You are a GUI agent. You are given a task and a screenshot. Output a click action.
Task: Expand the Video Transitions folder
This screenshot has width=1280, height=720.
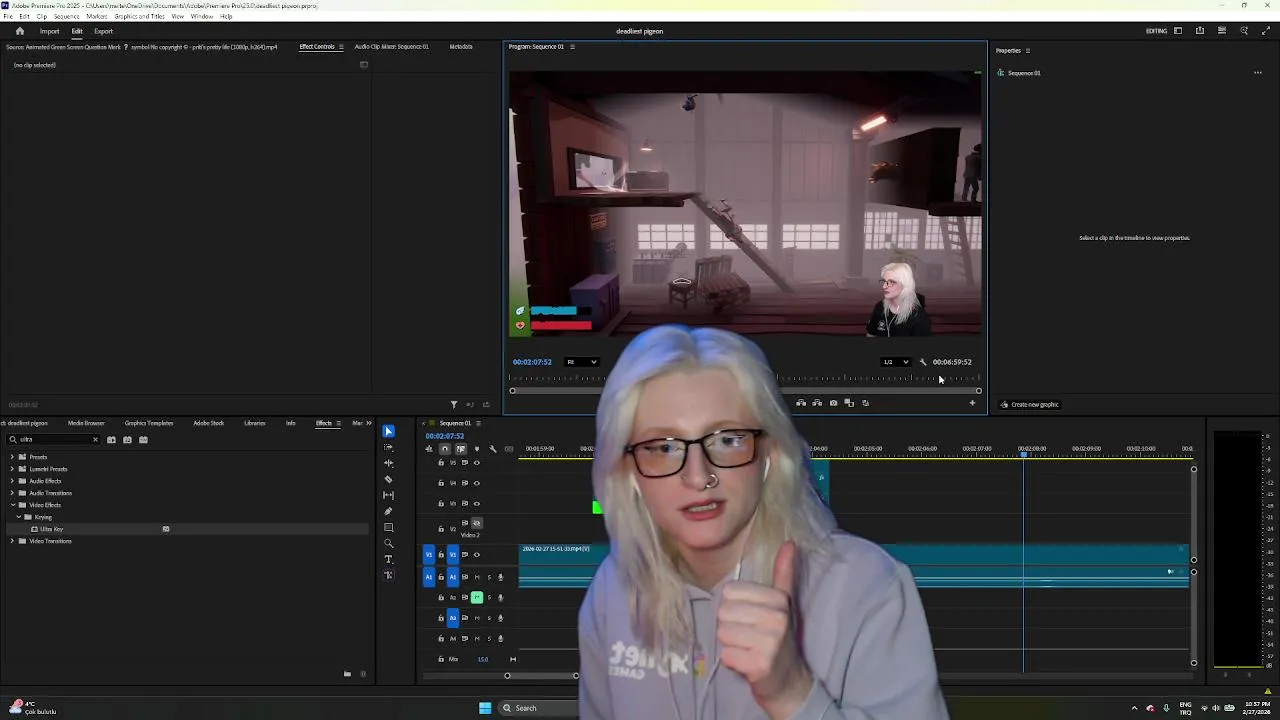point(12,541)
